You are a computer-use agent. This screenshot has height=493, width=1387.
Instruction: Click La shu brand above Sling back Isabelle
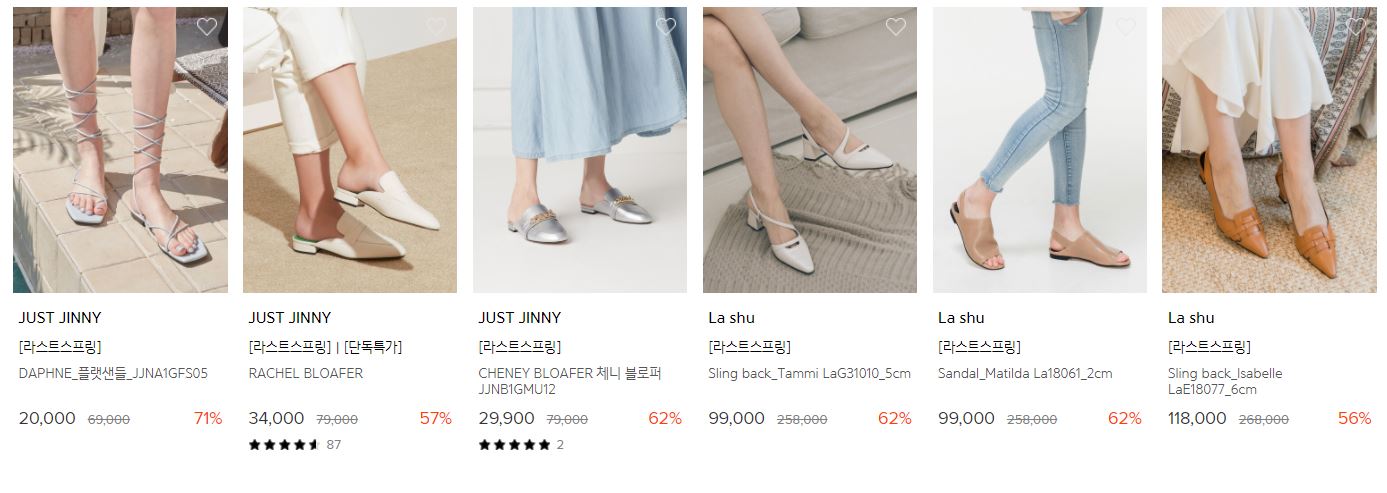(x=1191, y=318)
